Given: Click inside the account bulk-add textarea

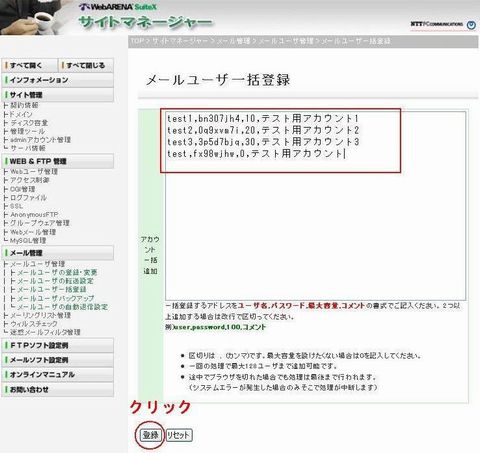Looking at the screenshot, I should click(x=315, y=206).
